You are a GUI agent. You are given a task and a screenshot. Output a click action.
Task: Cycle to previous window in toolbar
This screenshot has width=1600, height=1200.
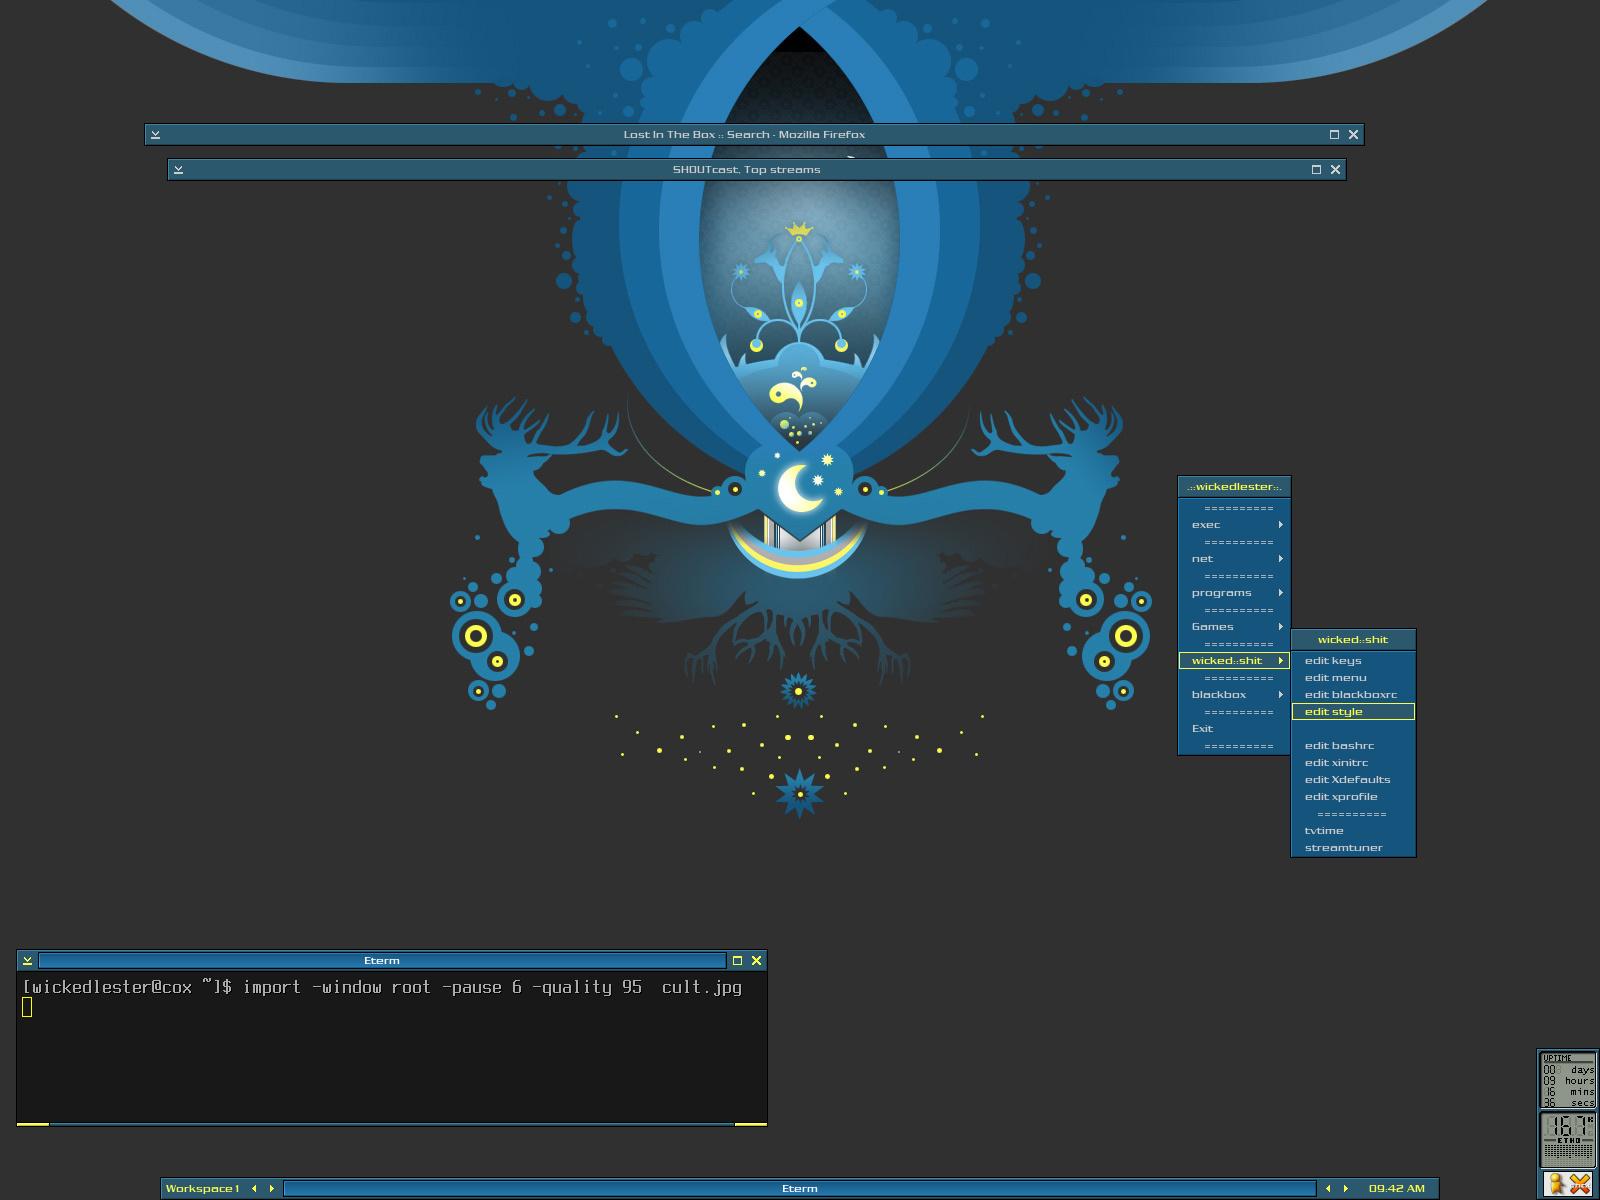(1328, 1189)
